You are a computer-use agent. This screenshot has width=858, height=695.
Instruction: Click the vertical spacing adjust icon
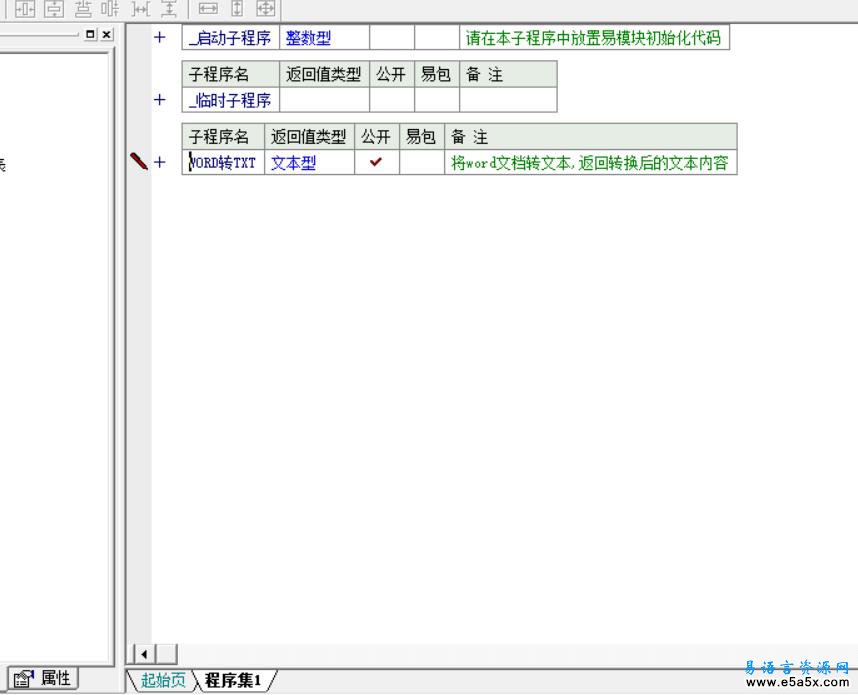click(169, 9)
